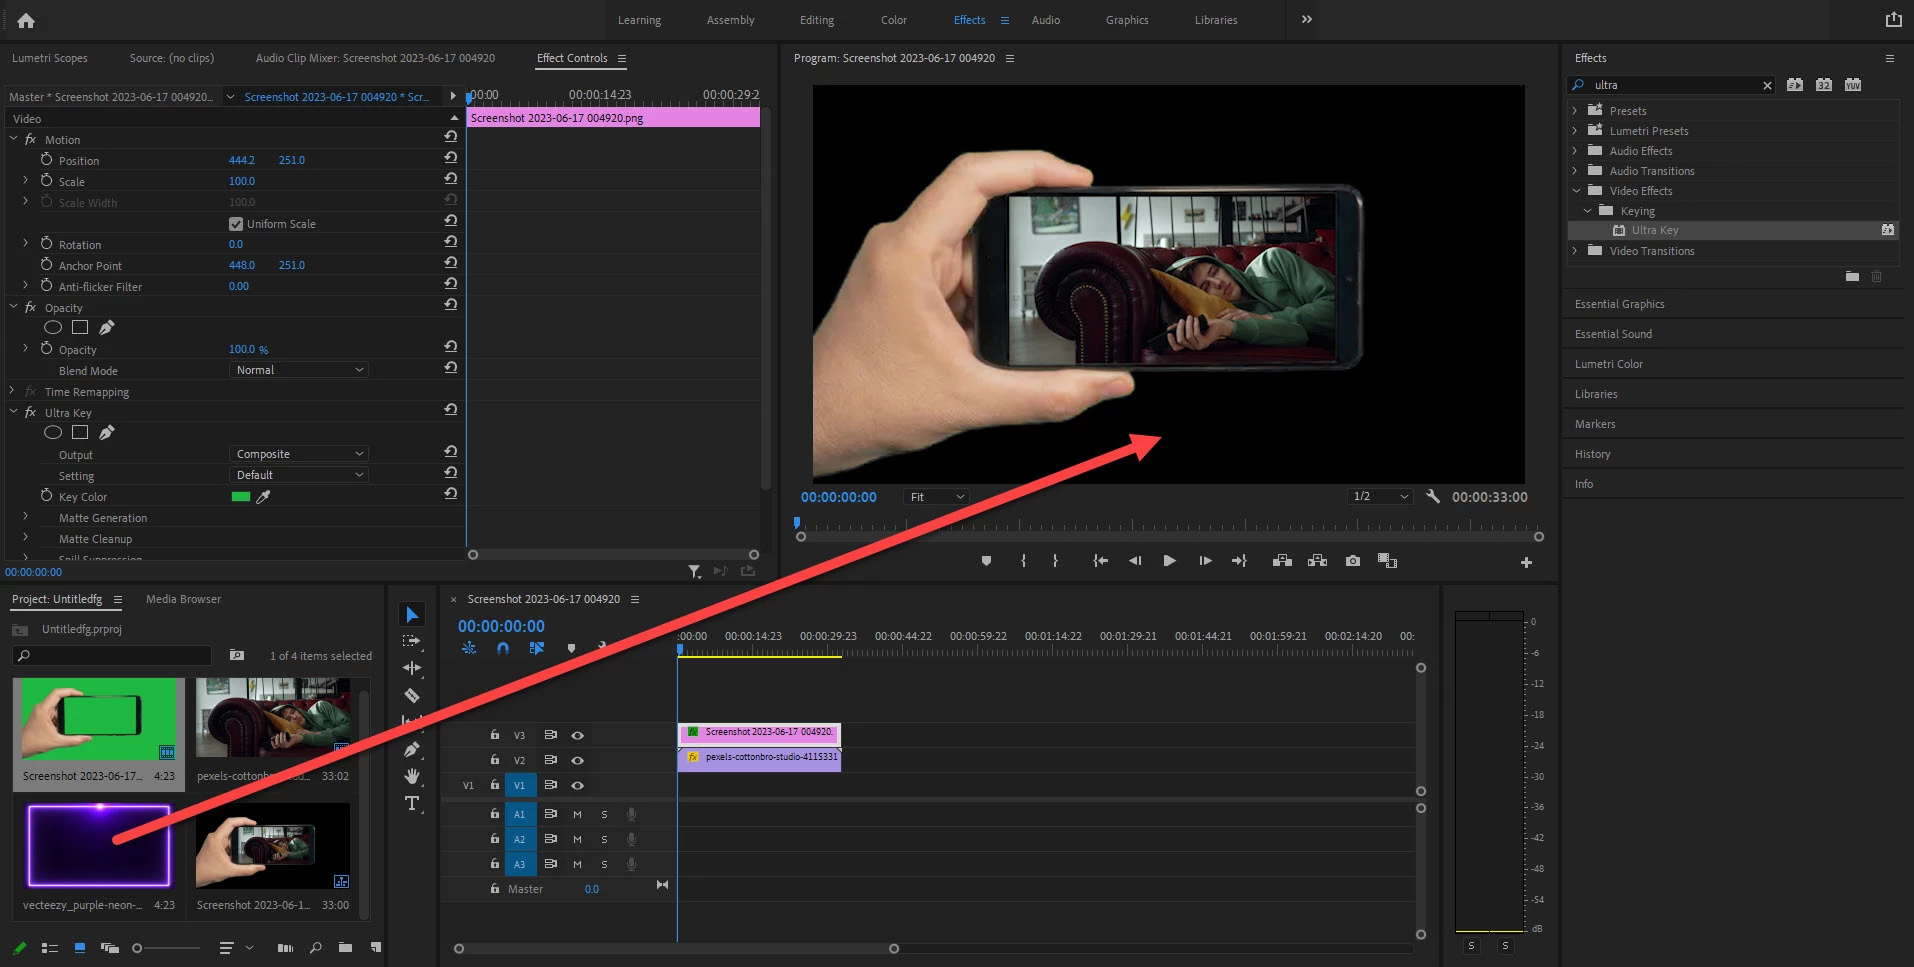Click the Lift button in Program Monitor

[1282, 561]
